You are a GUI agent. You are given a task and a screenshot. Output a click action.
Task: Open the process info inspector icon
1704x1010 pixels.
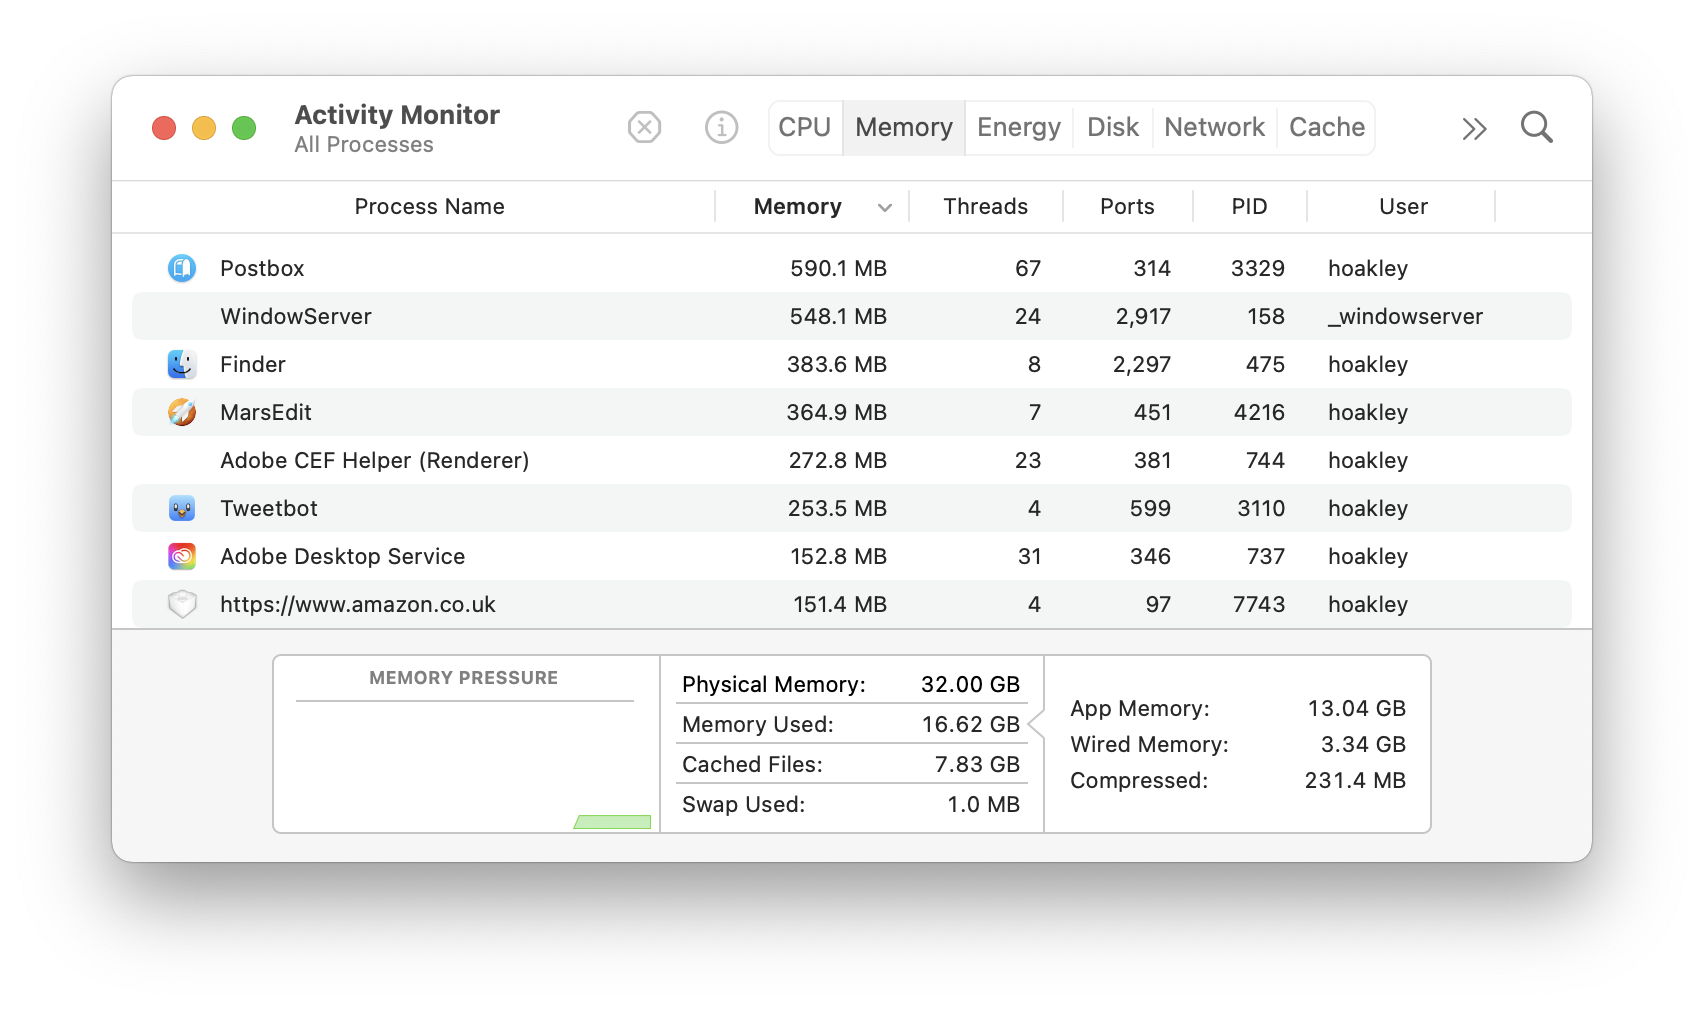(x=721, y=128)
